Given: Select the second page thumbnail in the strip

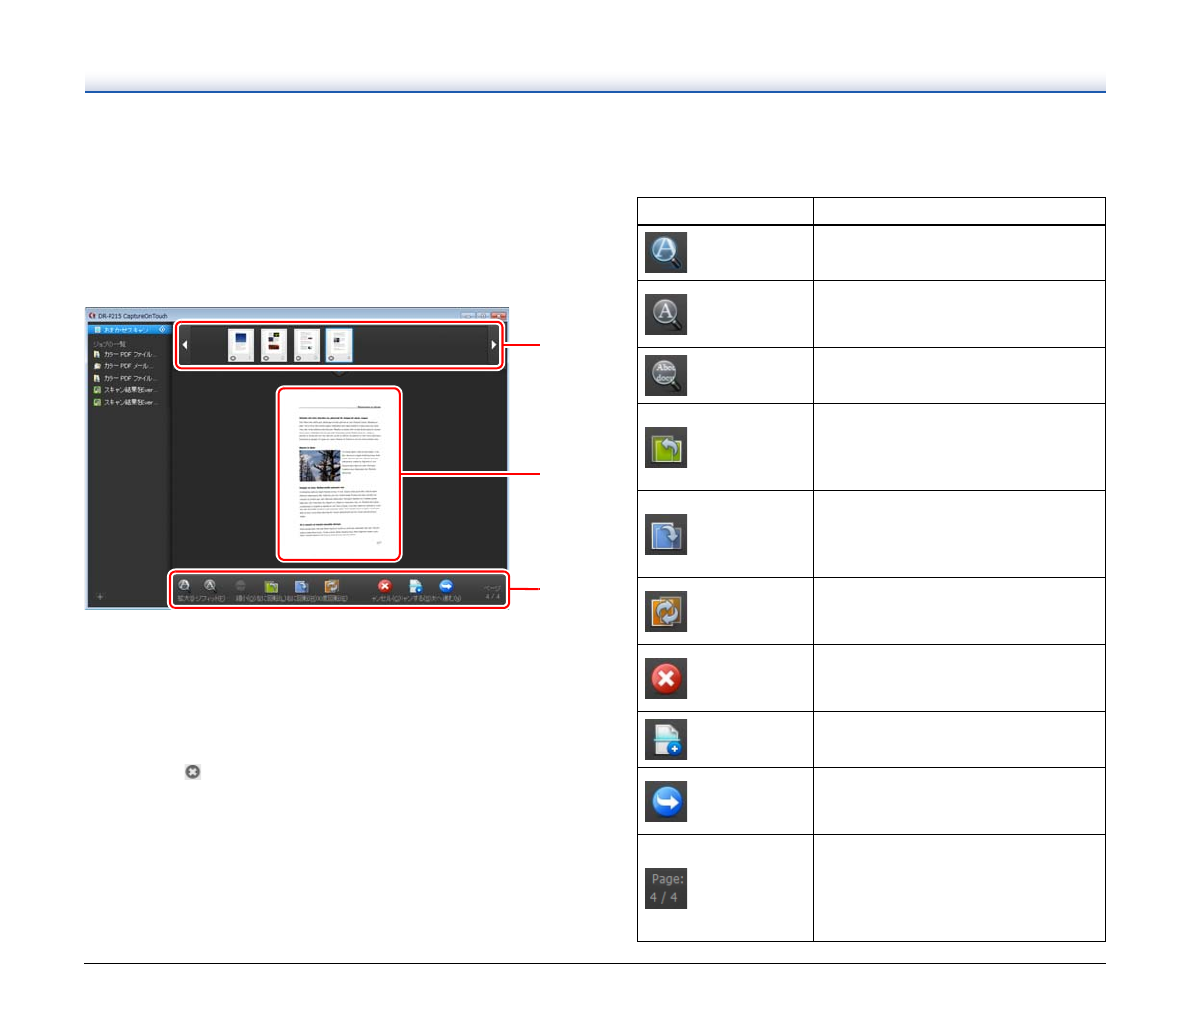Looking at the screenshot, I should pos(273,345).
